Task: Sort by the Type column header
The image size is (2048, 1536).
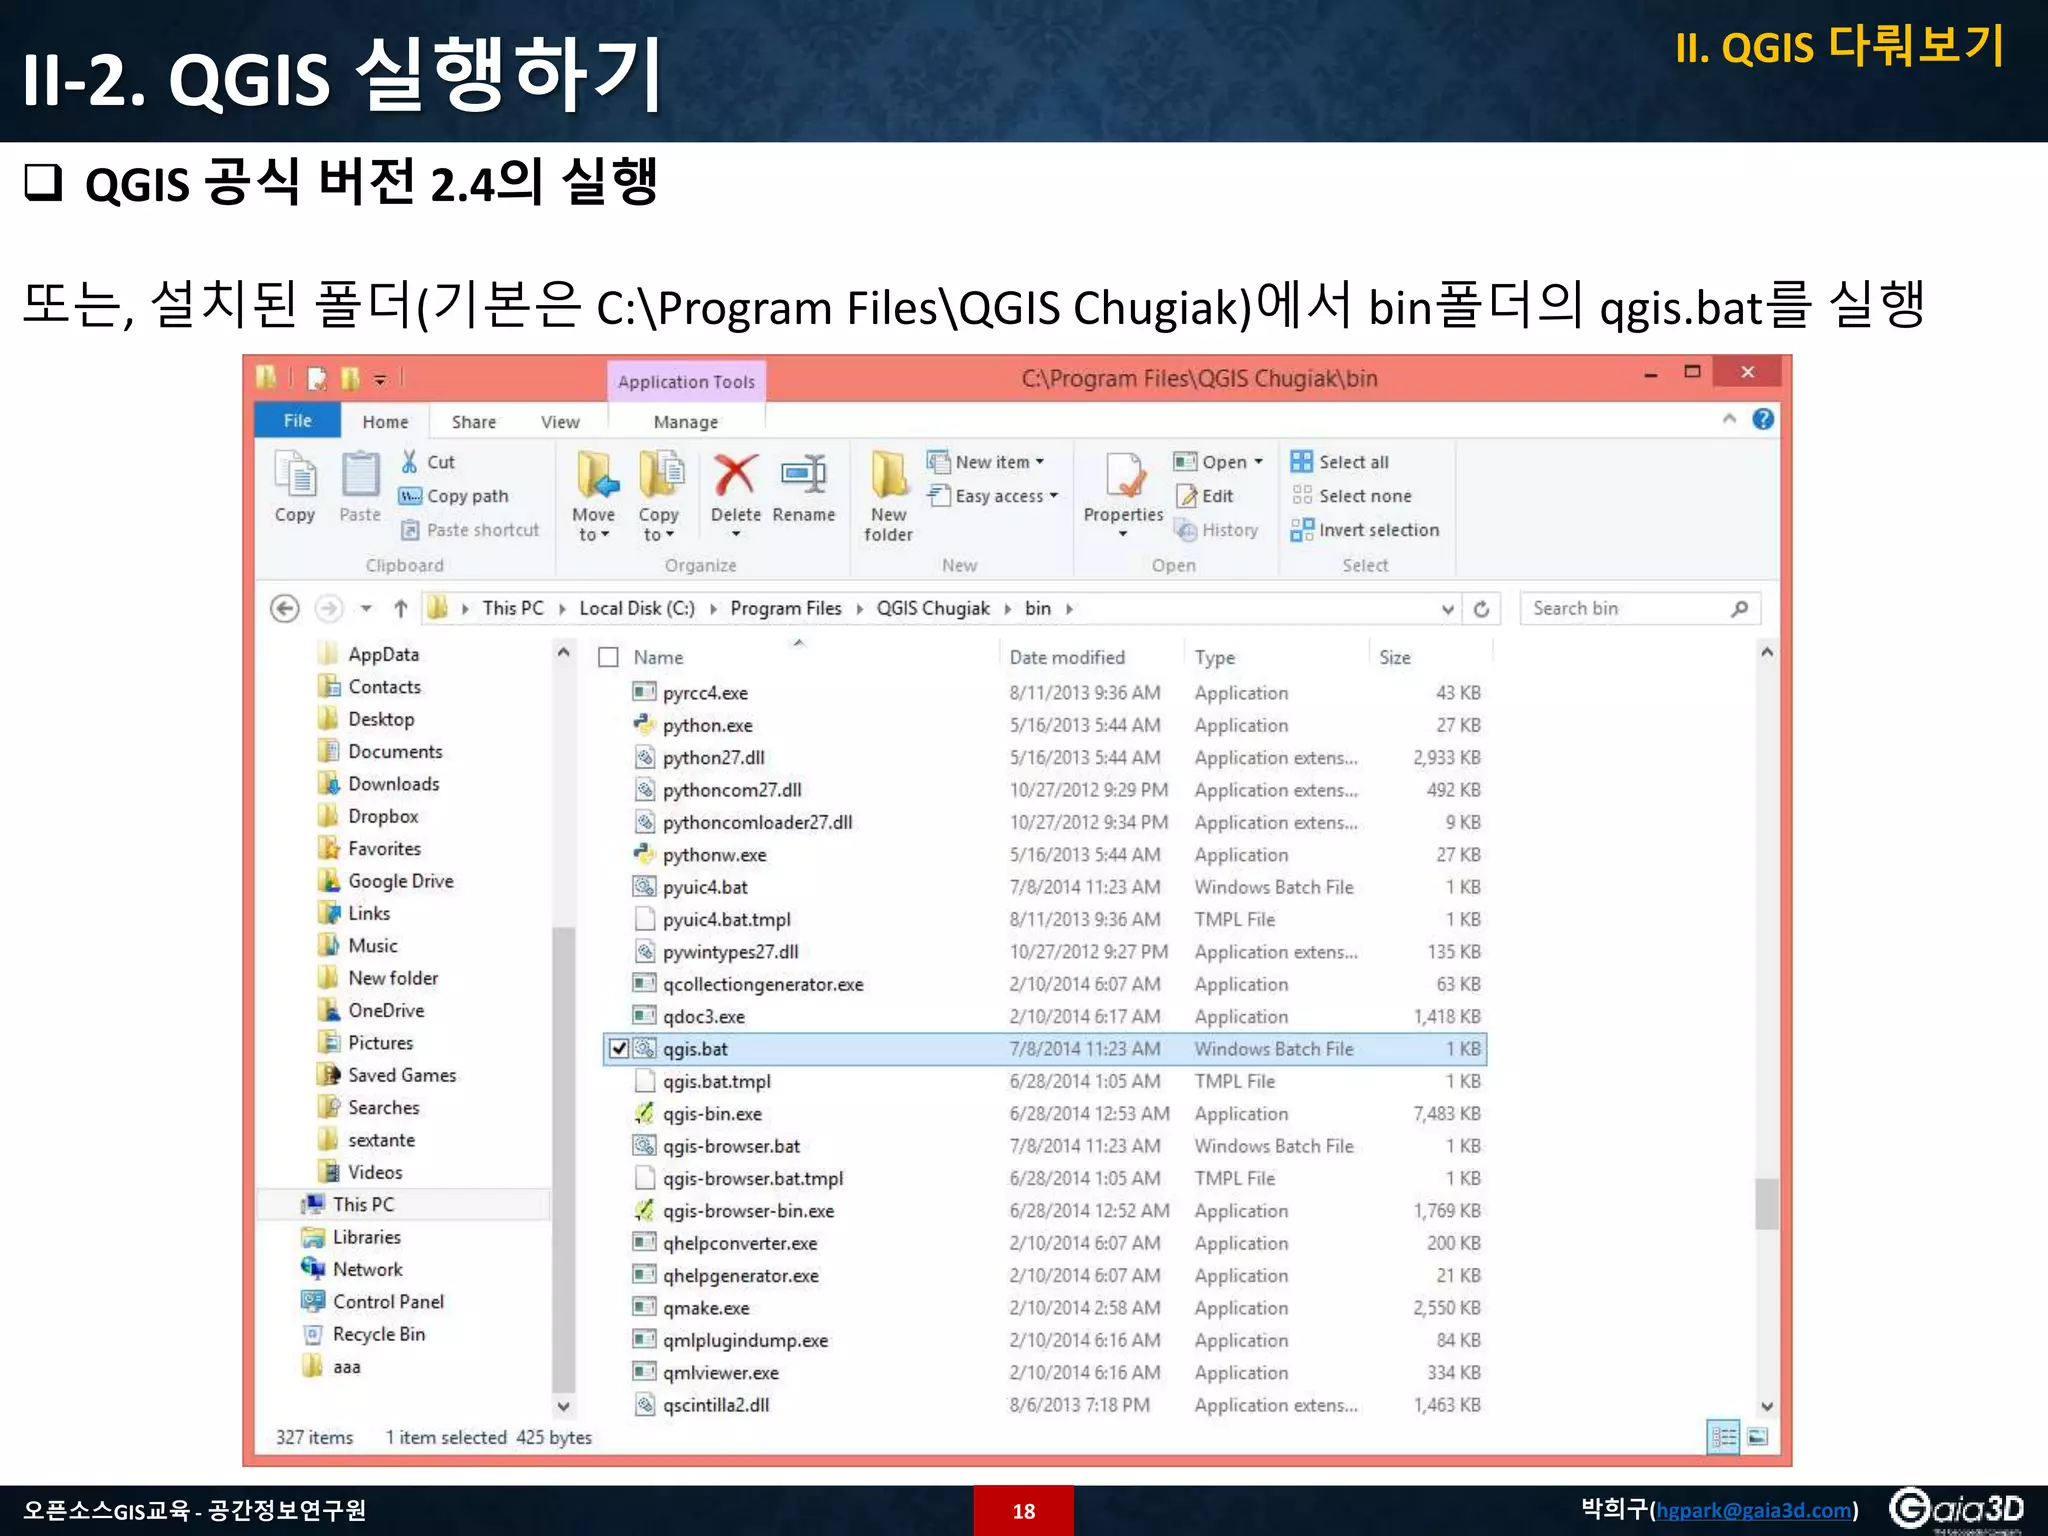Action: point(1215,657)
